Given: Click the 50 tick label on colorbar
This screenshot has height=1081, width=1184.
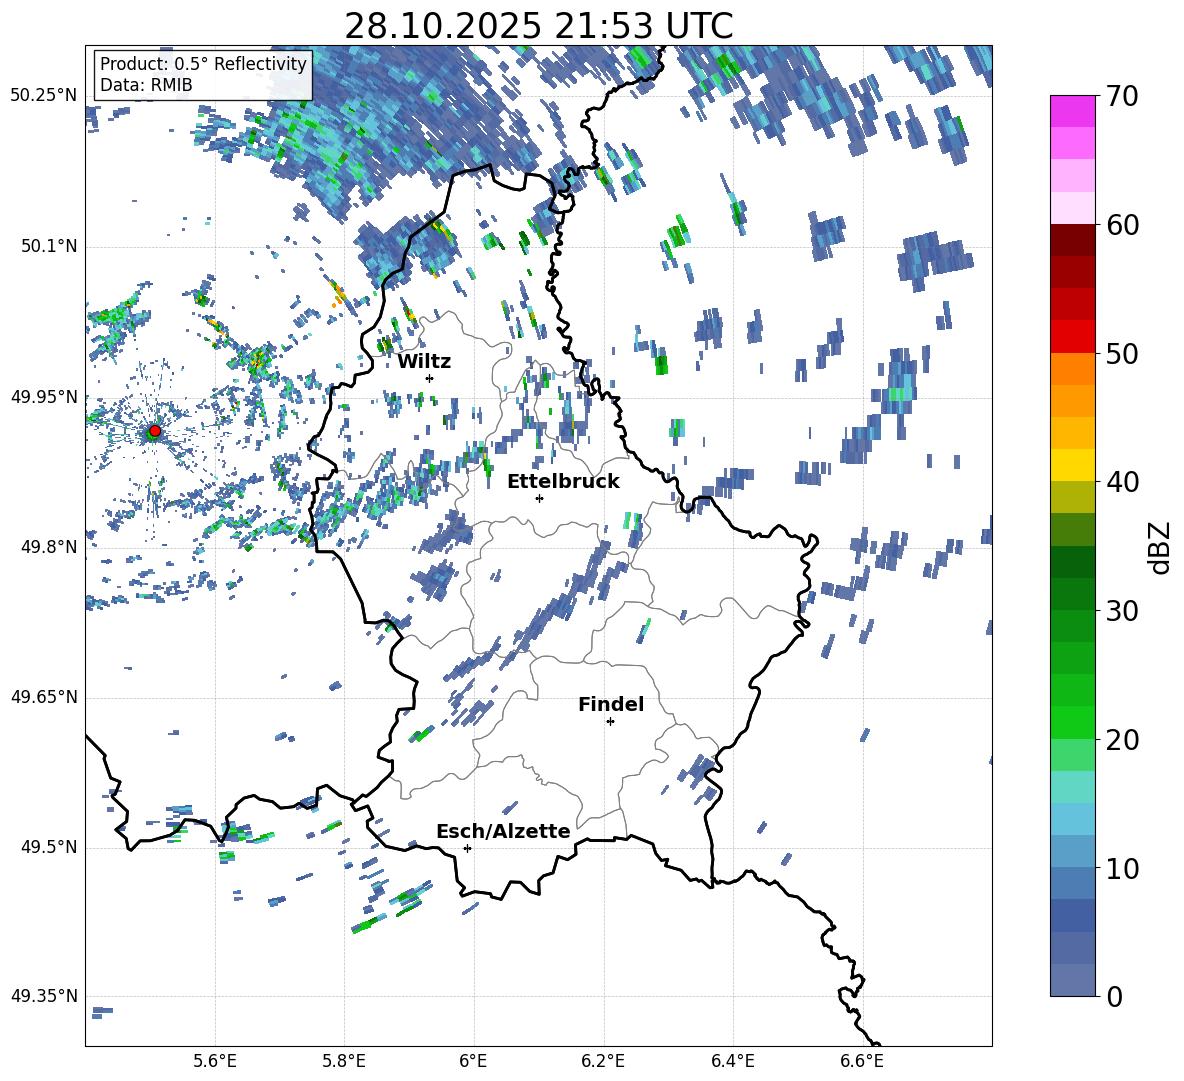Looking at the screenshot, I should click(x=1122, y=354).
